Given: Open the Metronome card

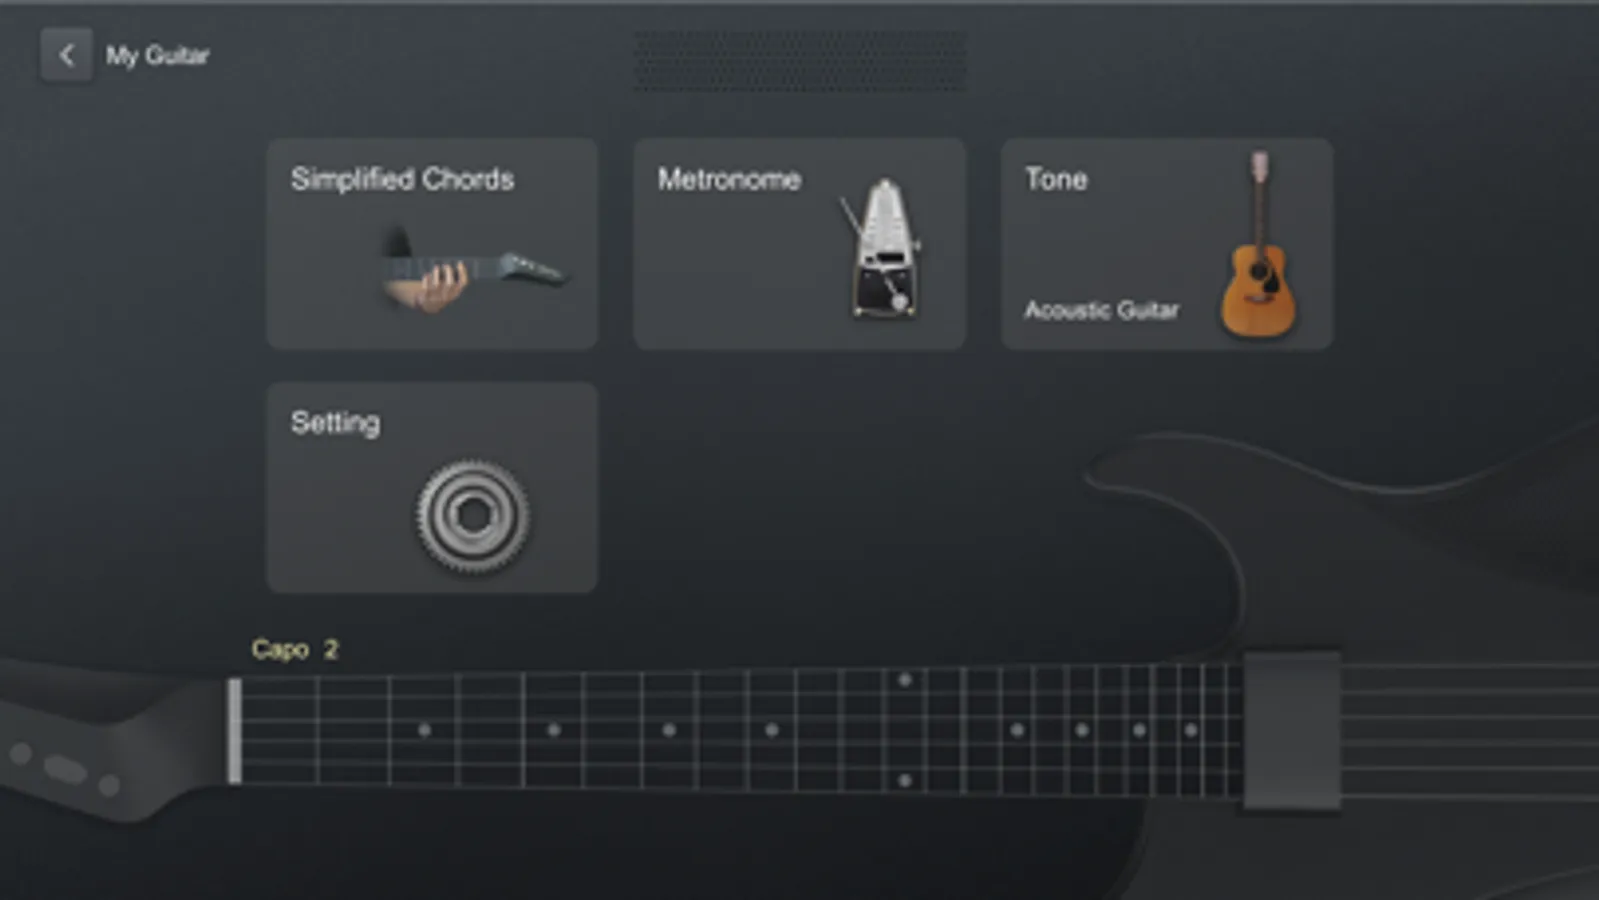Looking at the screenshot, I should coord(799,244).
